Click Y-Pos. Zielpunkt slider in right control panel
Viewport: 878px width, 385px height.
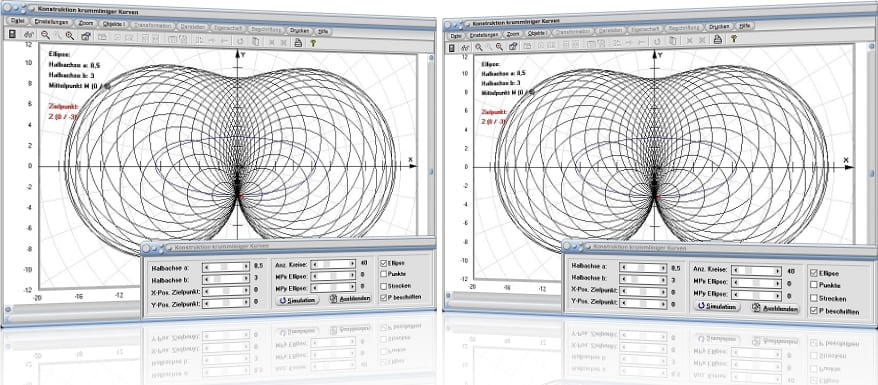click(x=642, y=304)
